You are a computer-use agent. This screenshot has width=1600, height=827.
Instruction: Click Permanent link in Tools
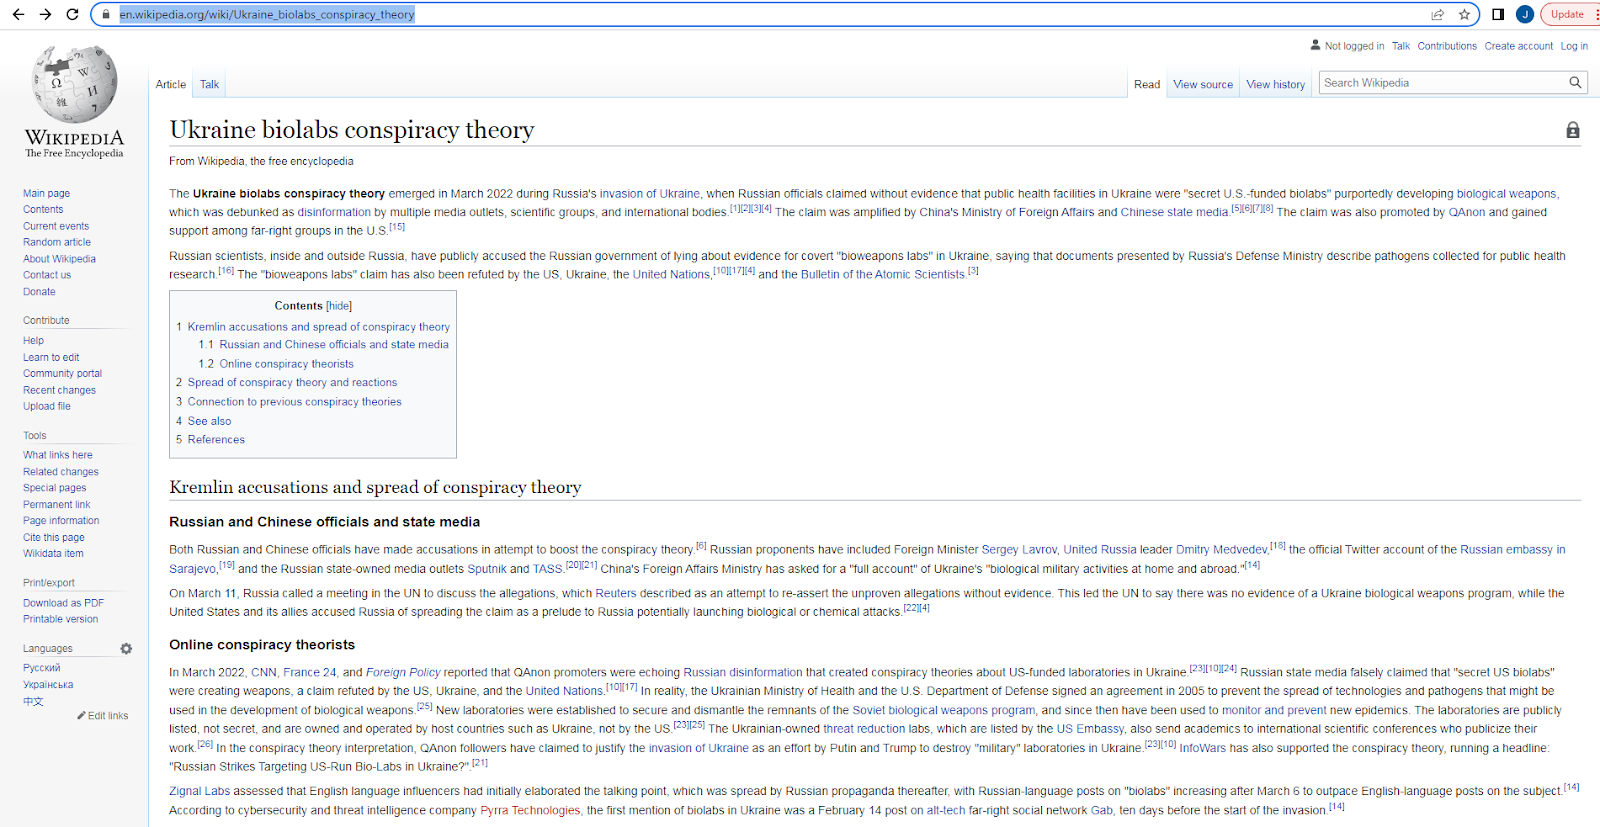(x=56, y=505)
